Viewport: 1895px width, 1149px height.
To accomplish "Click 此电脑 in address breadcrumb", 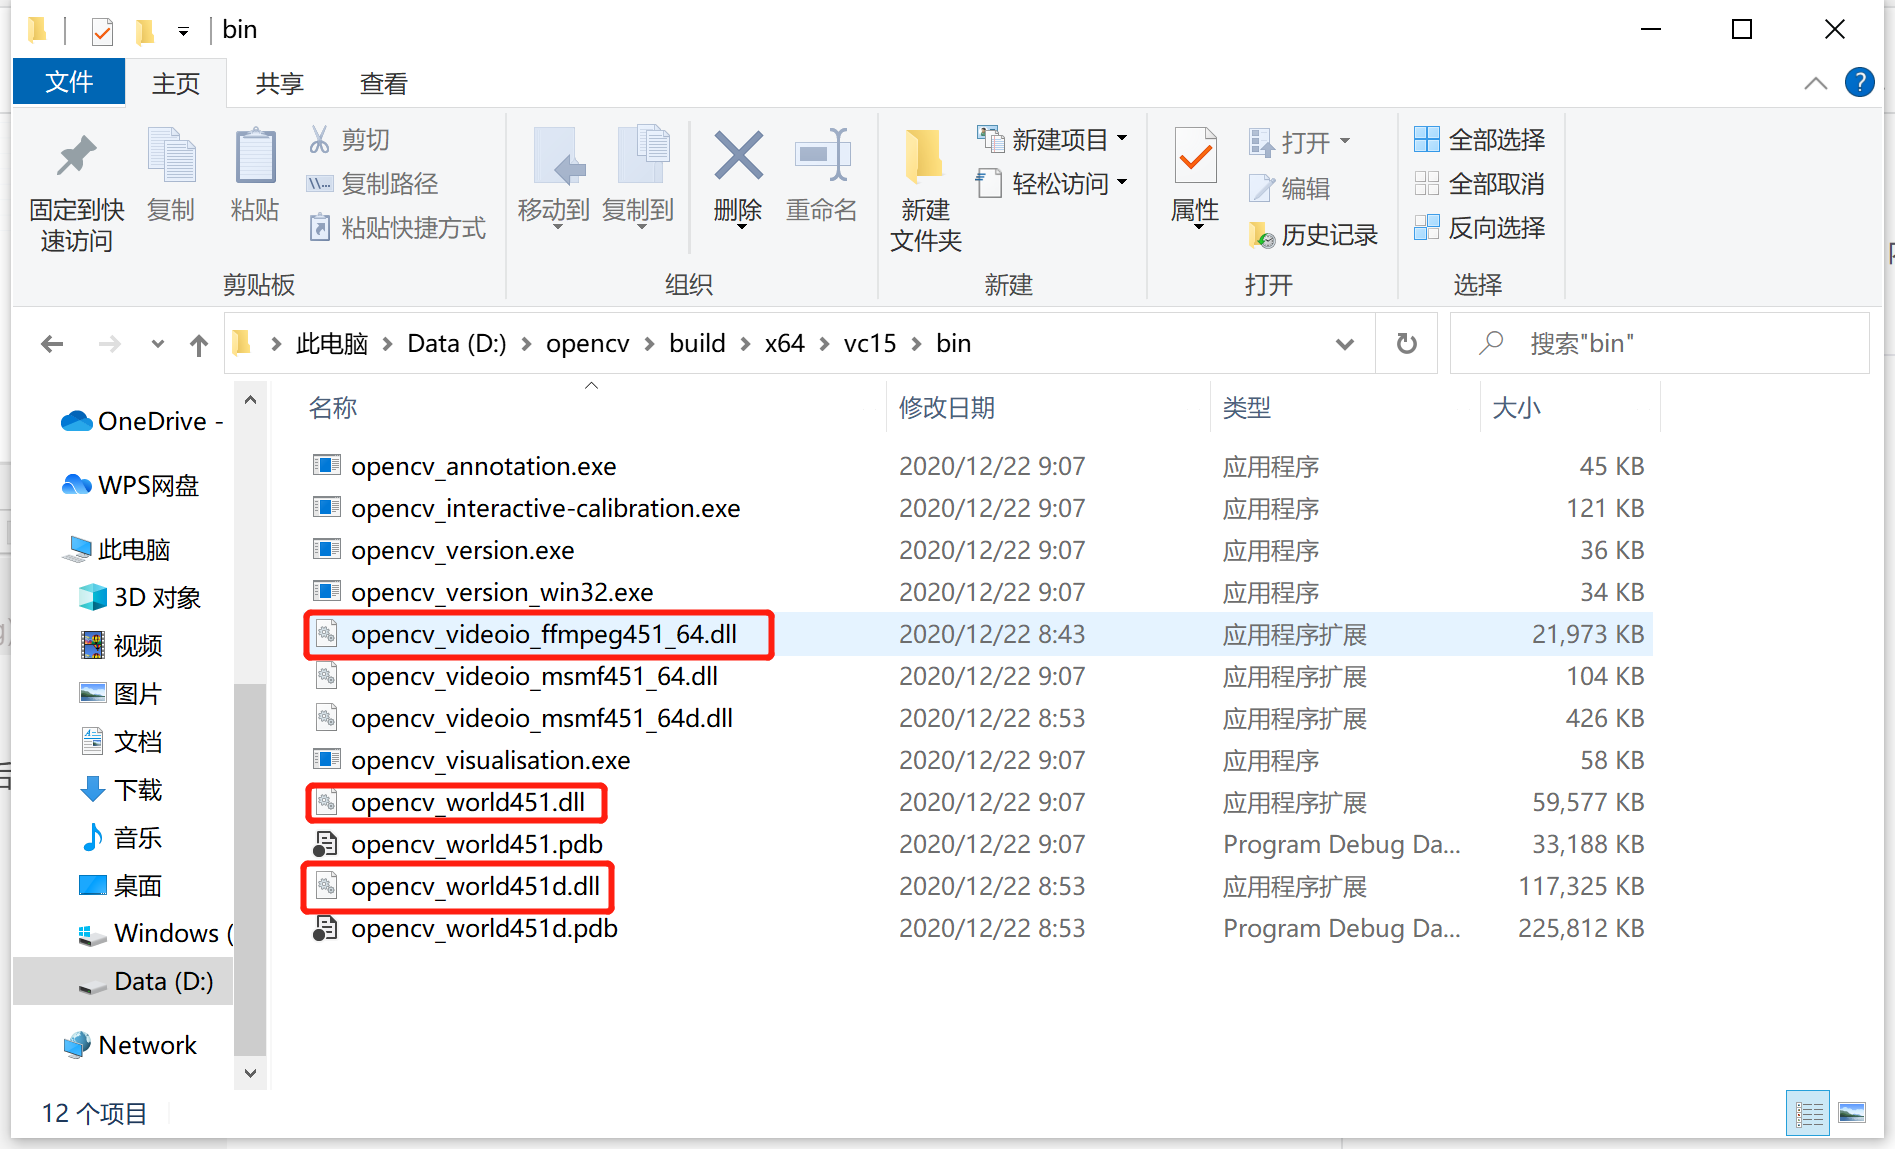I will 332,344.
